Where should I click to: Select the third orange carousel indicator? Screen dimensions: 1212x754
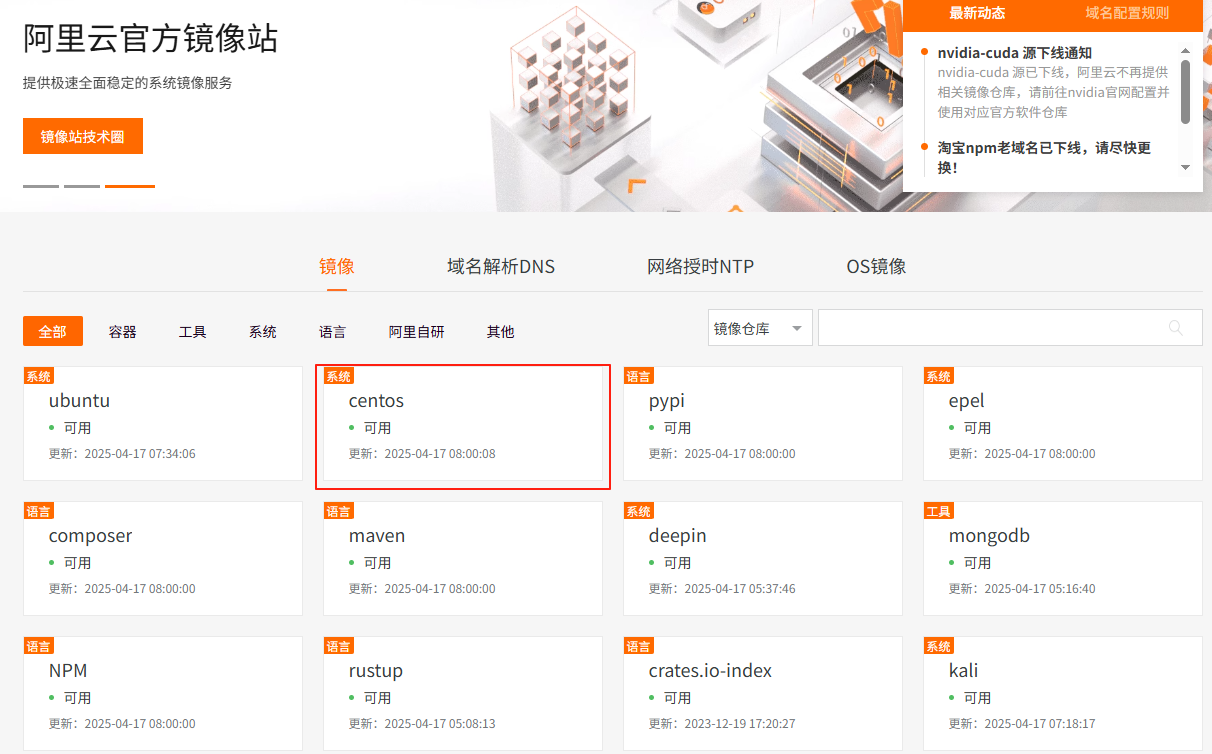point(130,186)
